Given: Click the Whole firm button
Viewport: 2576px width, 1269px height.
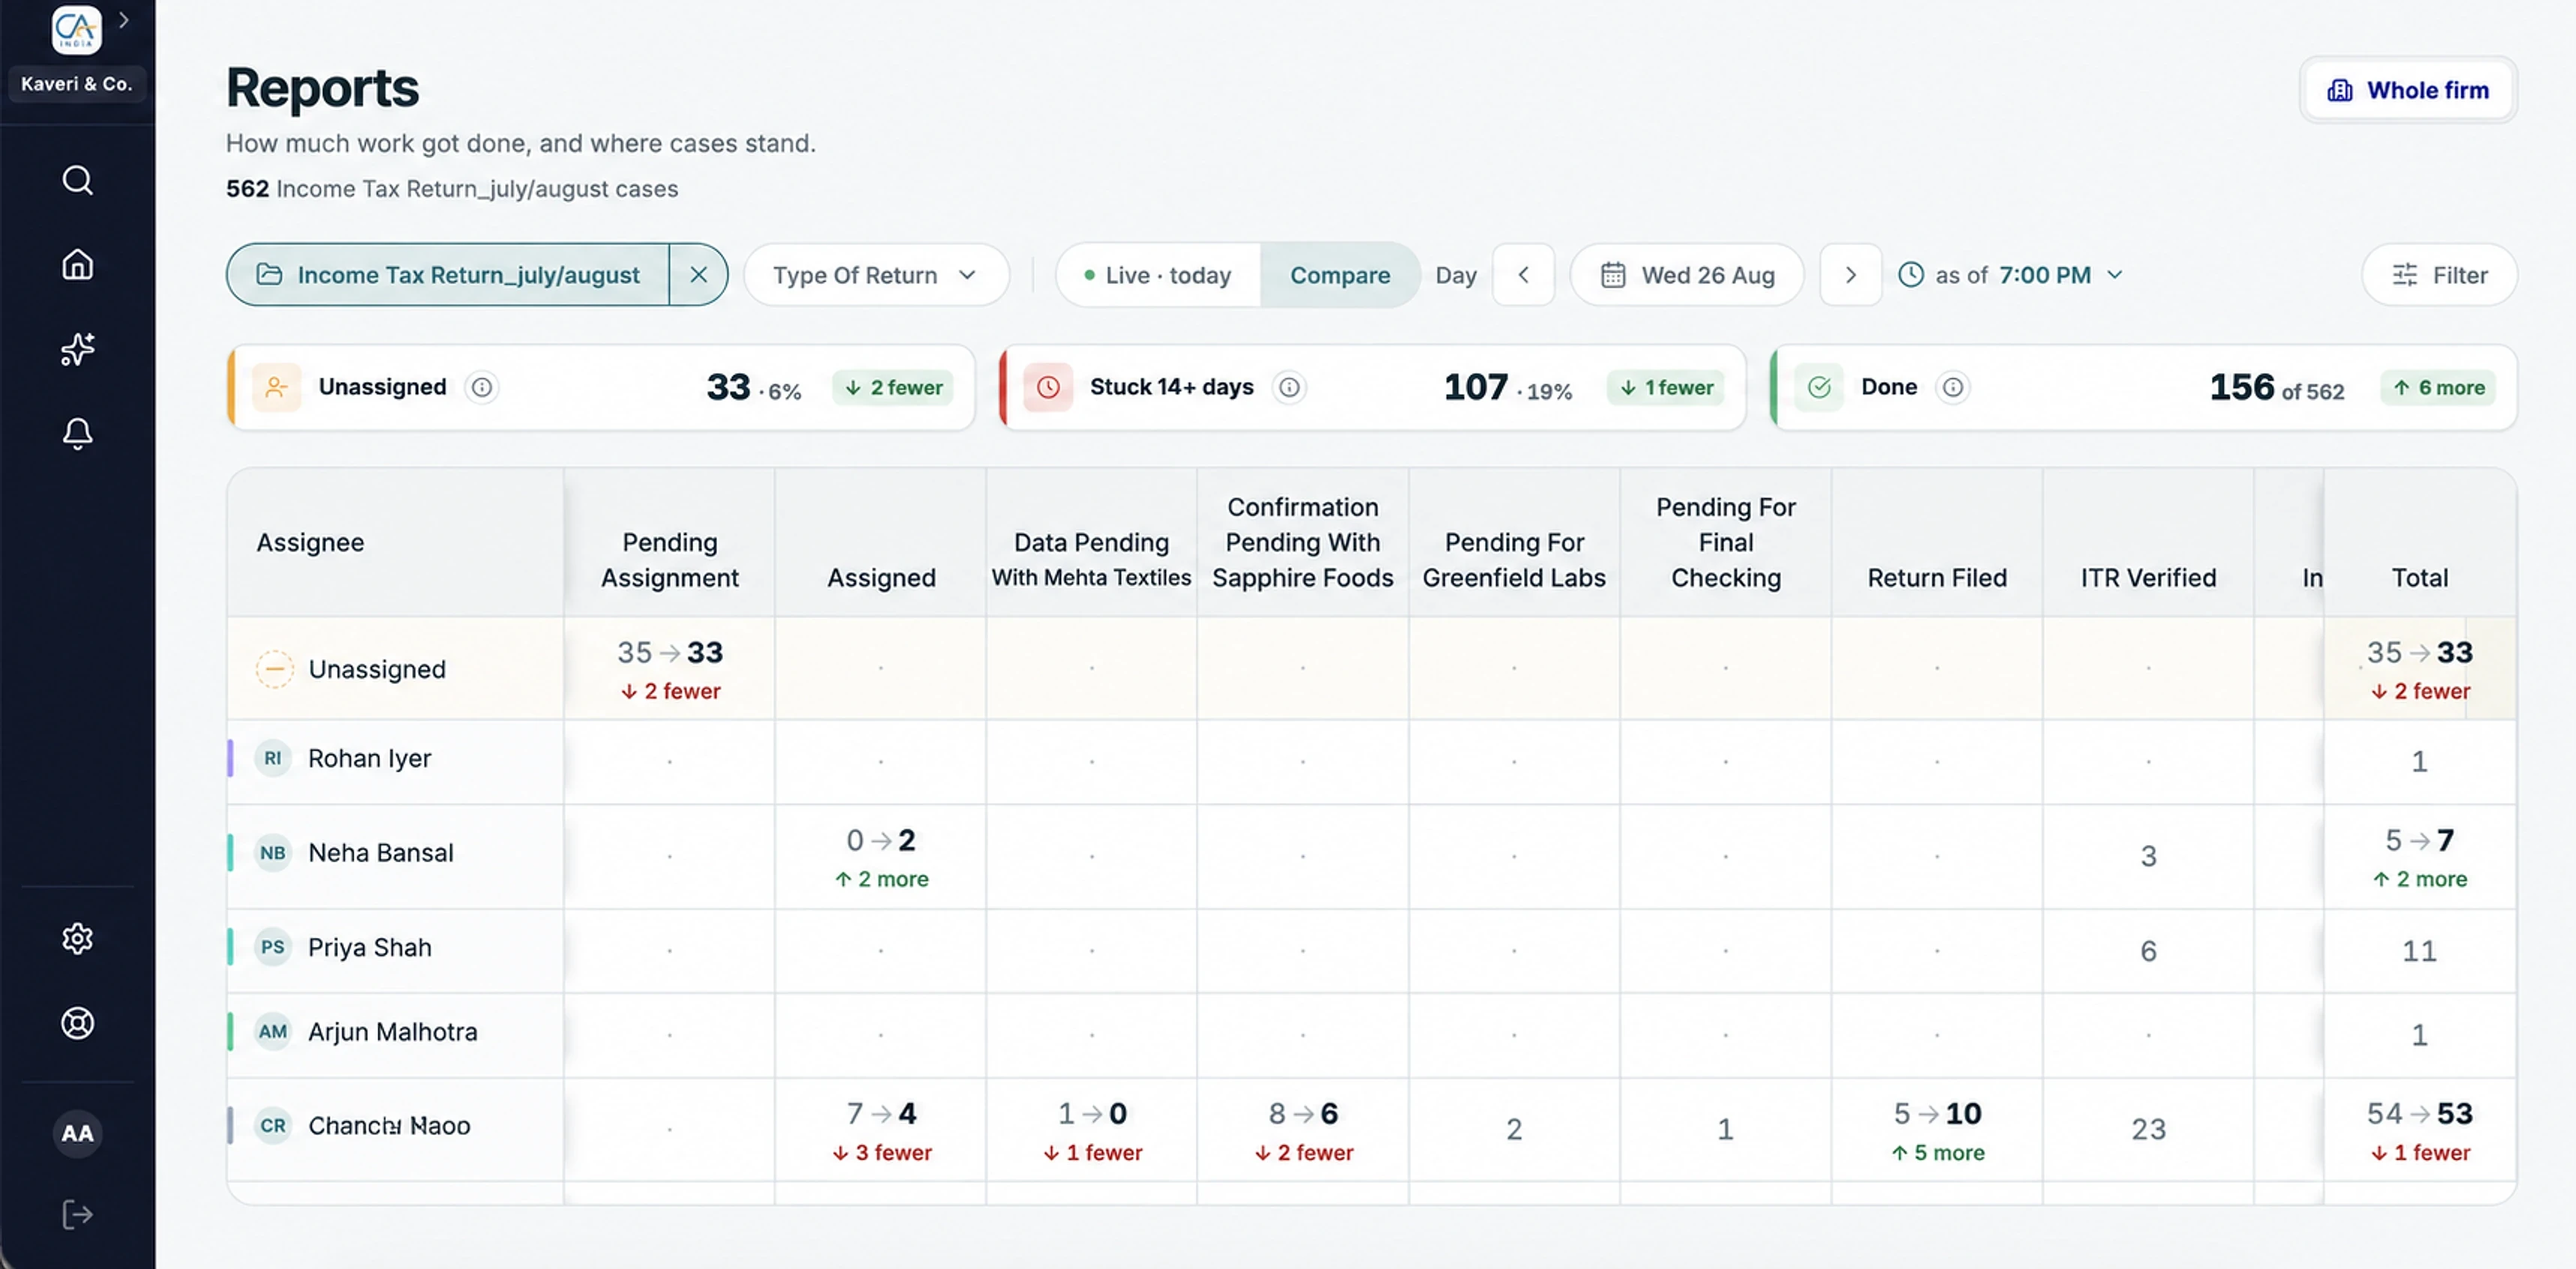Looking at the screenshot, I should [2408, 90].
